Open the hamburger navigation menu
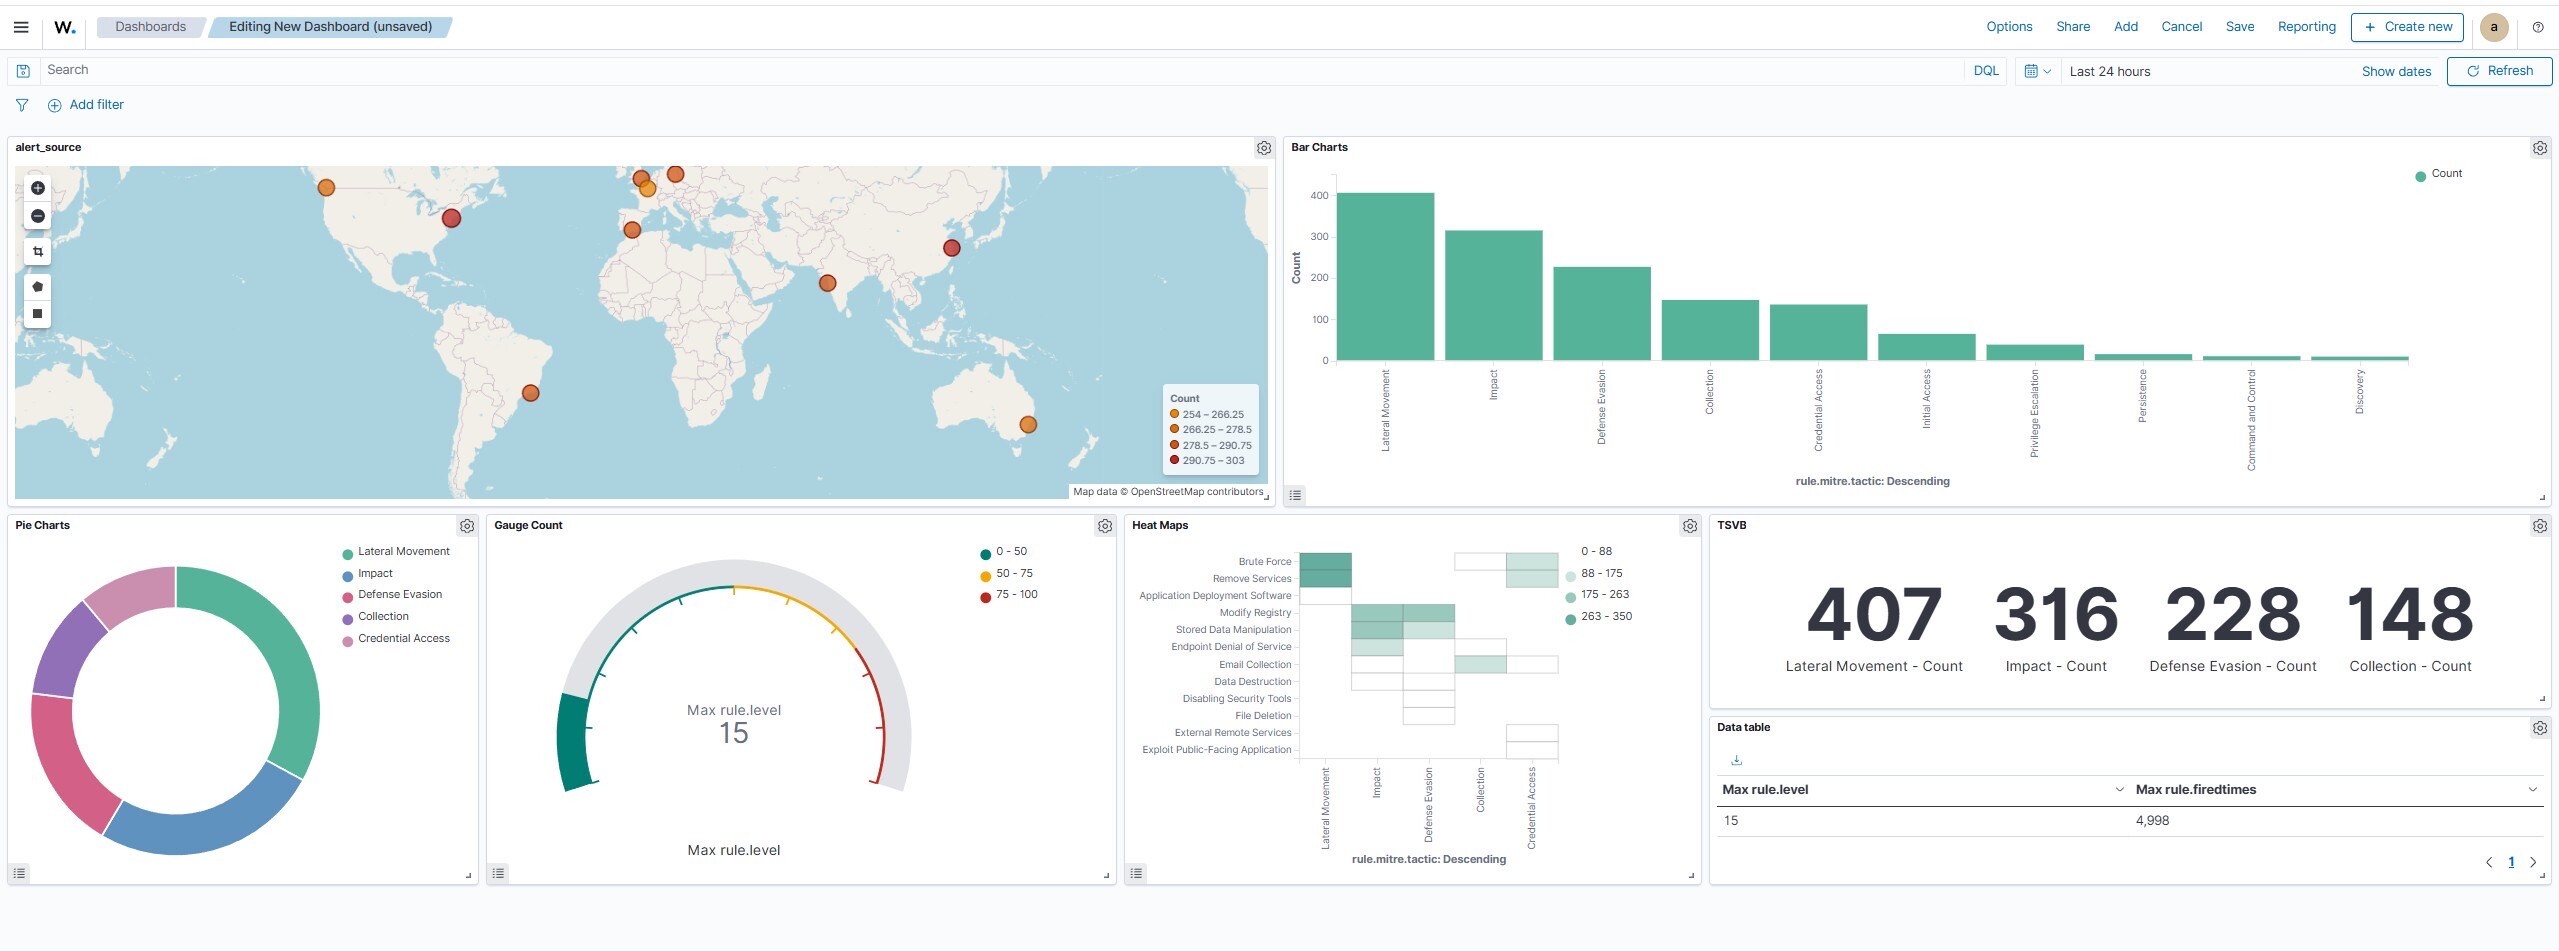 21,27
